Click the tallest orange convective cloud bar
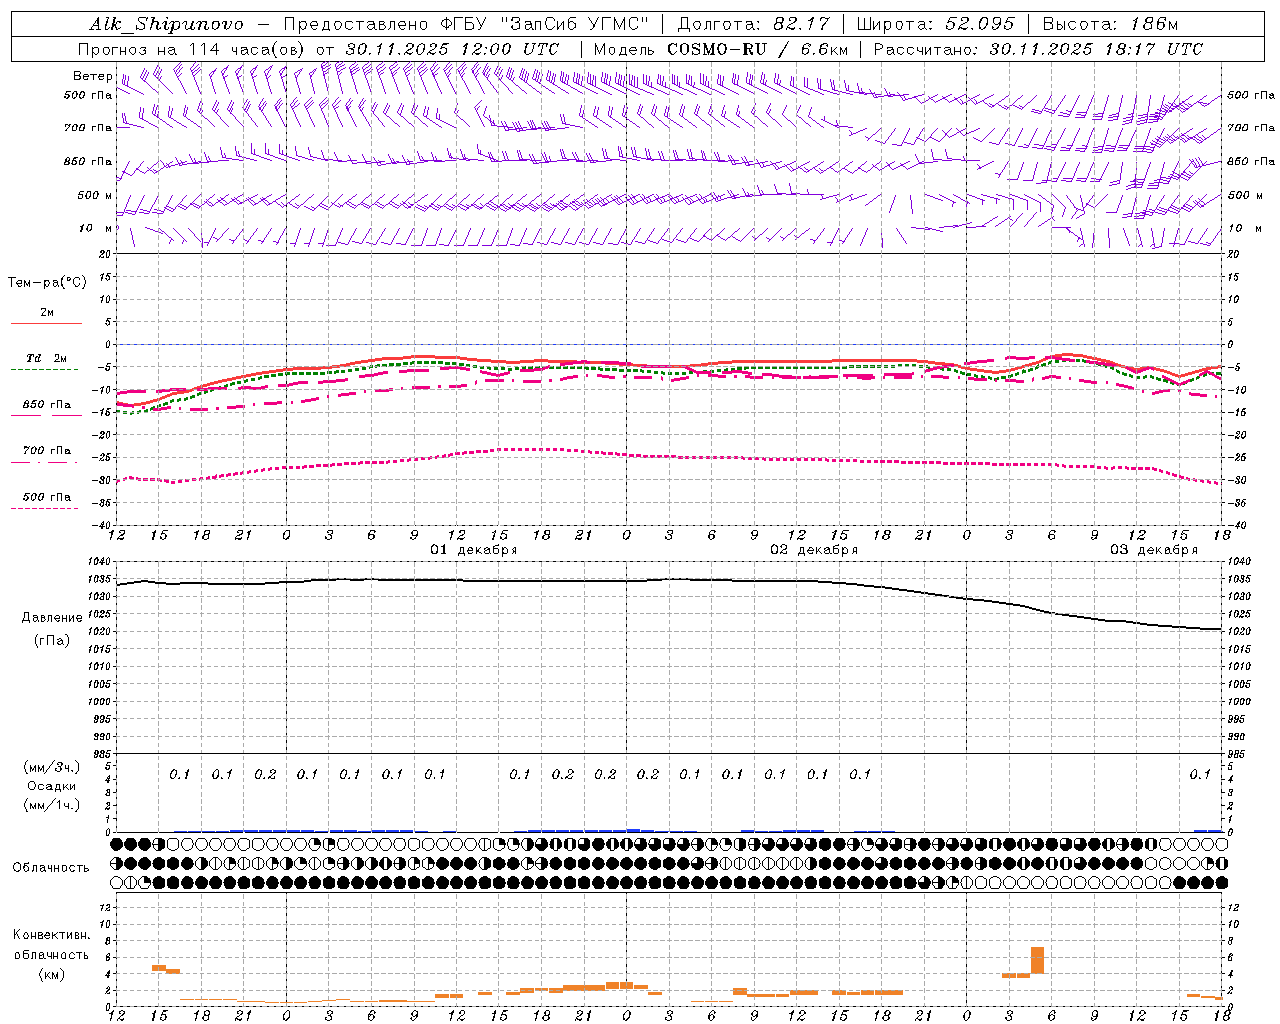 coord(1037,960)
